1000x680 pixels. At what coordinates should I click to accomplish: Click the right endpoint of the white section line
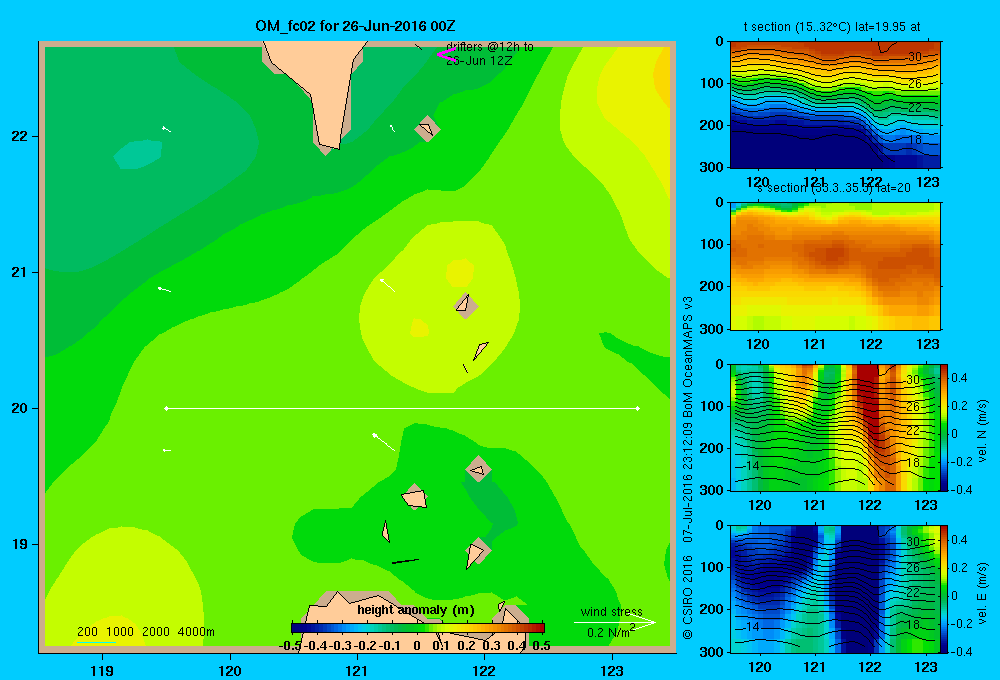click(x=638, y=408)
